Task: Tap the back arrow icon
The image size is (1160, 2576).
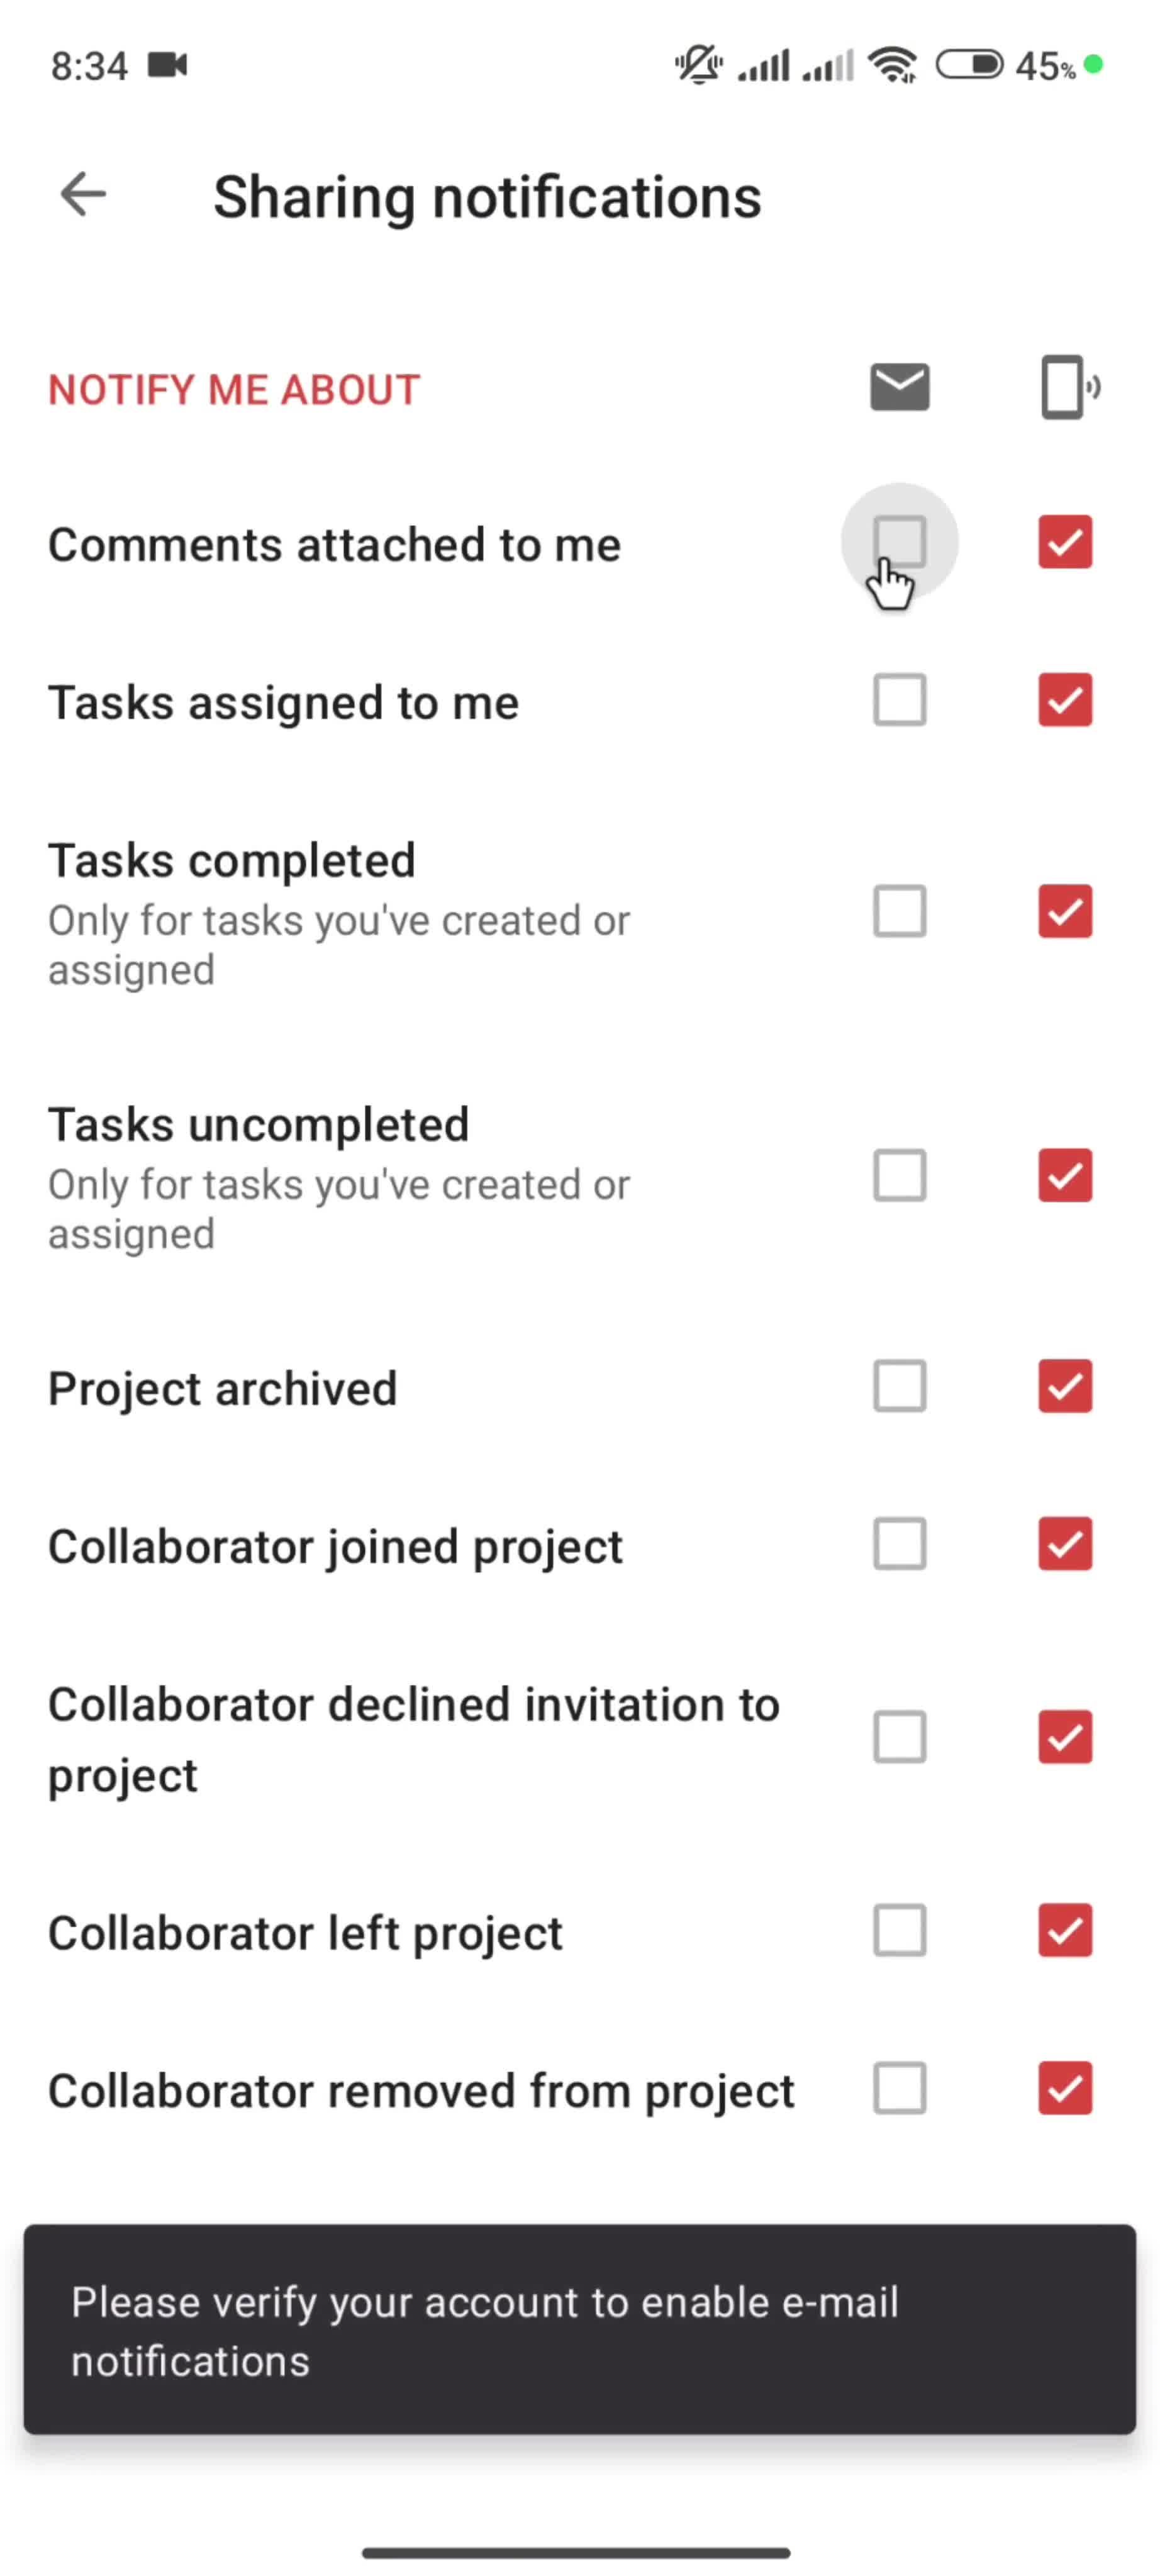Action: 83,194
